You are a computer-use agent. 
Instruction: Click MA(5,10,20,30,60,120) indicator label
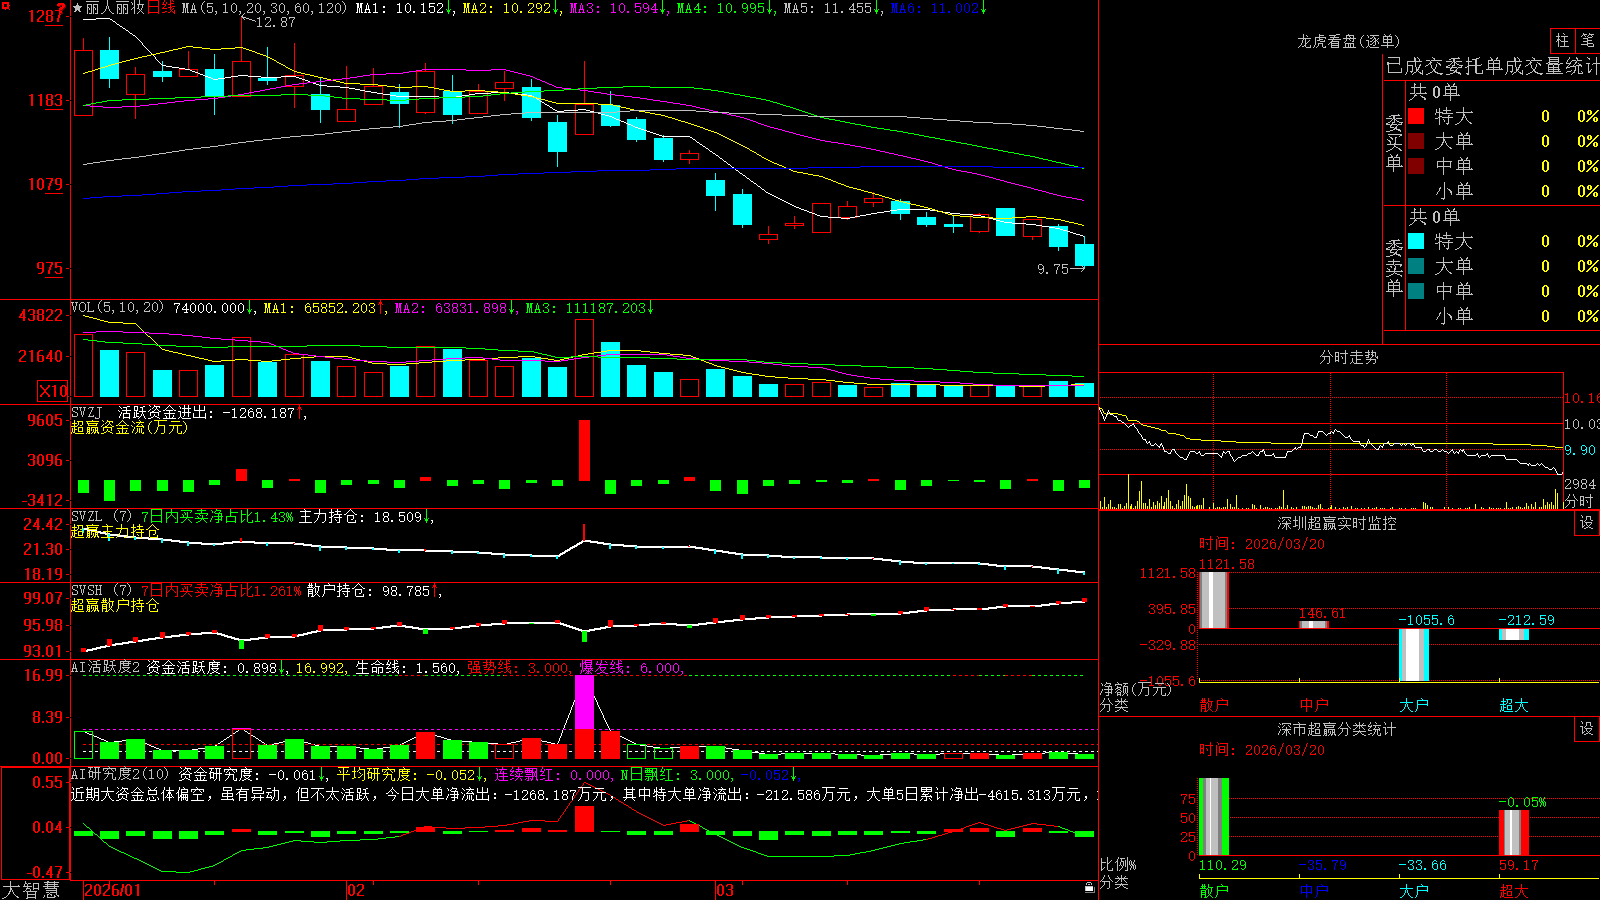click(264, 8)
